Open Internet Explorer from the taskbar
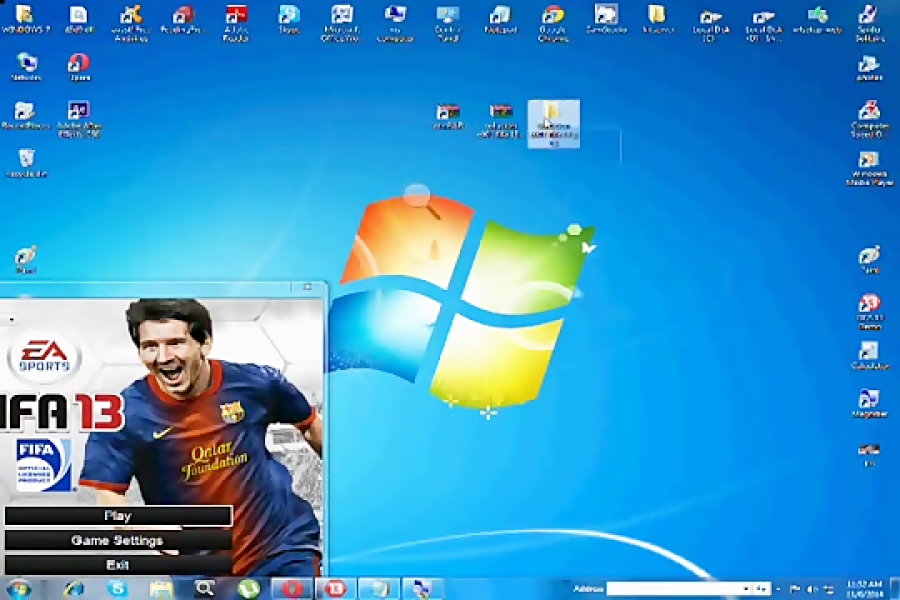 pyautogui.click(x=74, y=589)
